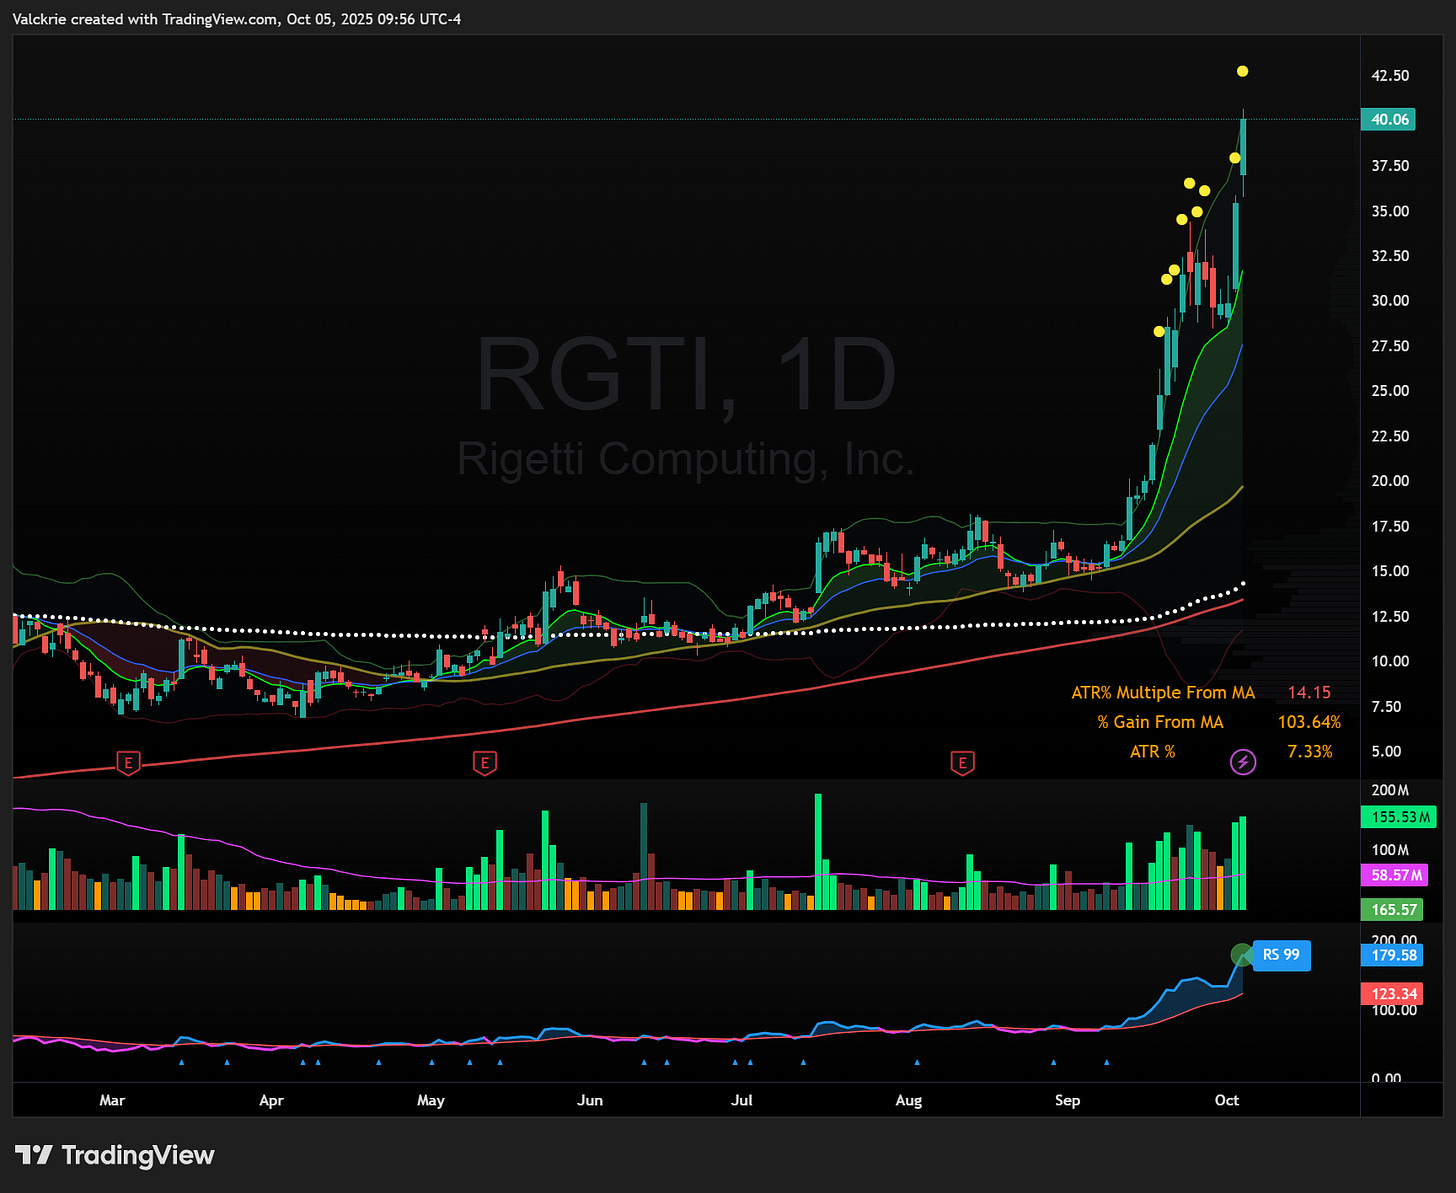Click the red 123.34 value label
Screen dimensions: 1456x1193
[1393, 994]
